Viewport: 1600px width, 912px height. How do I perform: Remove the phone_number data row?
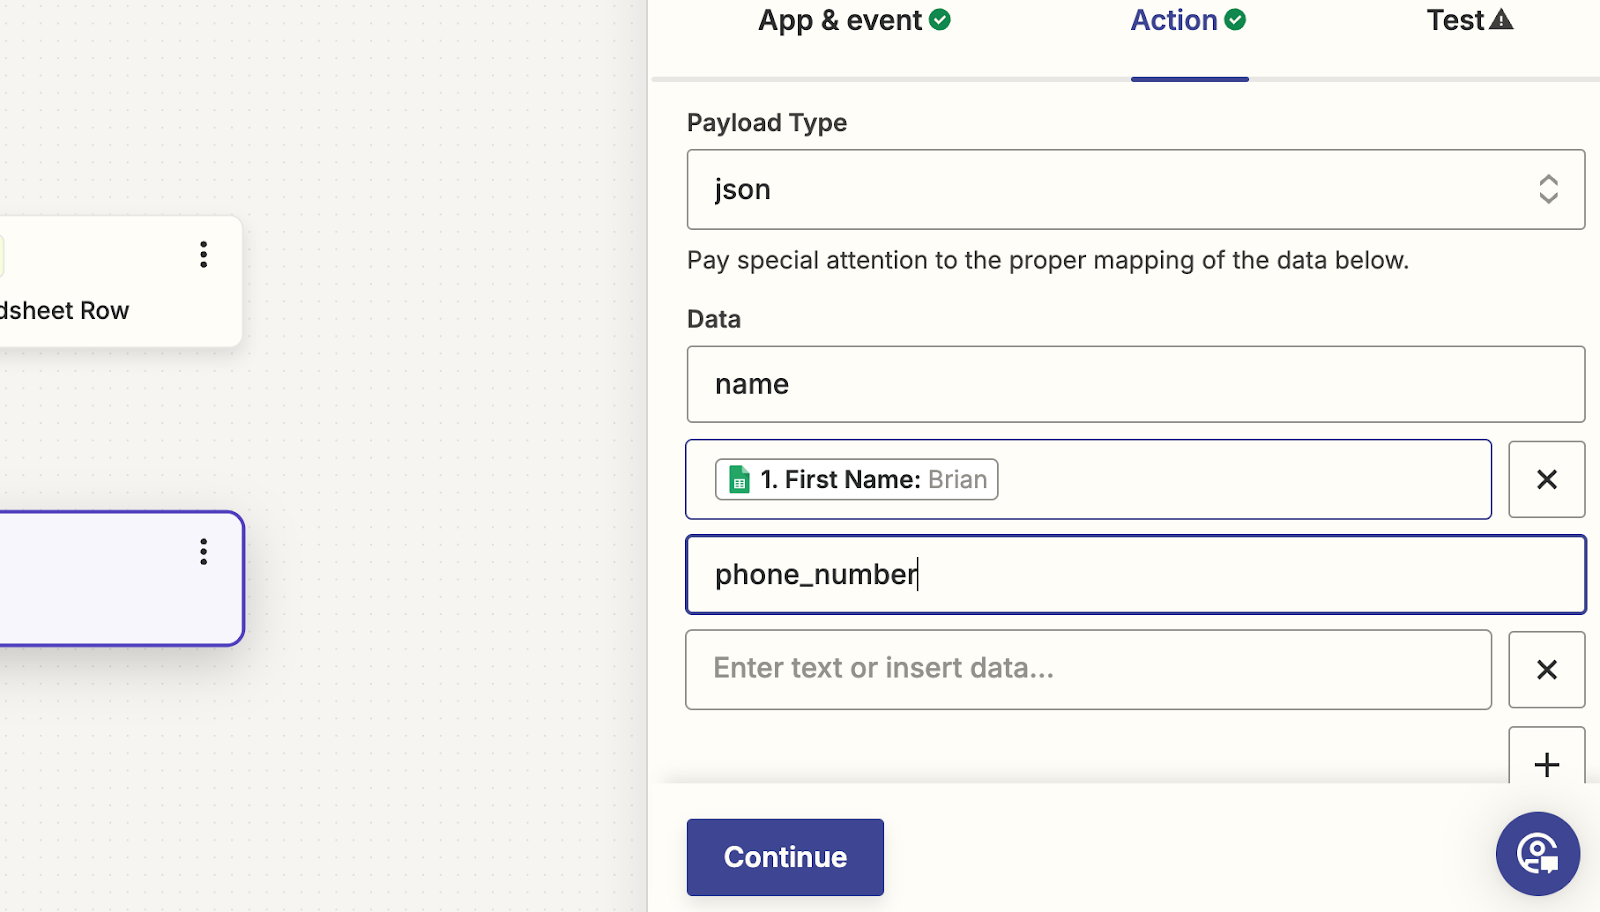1546,669
